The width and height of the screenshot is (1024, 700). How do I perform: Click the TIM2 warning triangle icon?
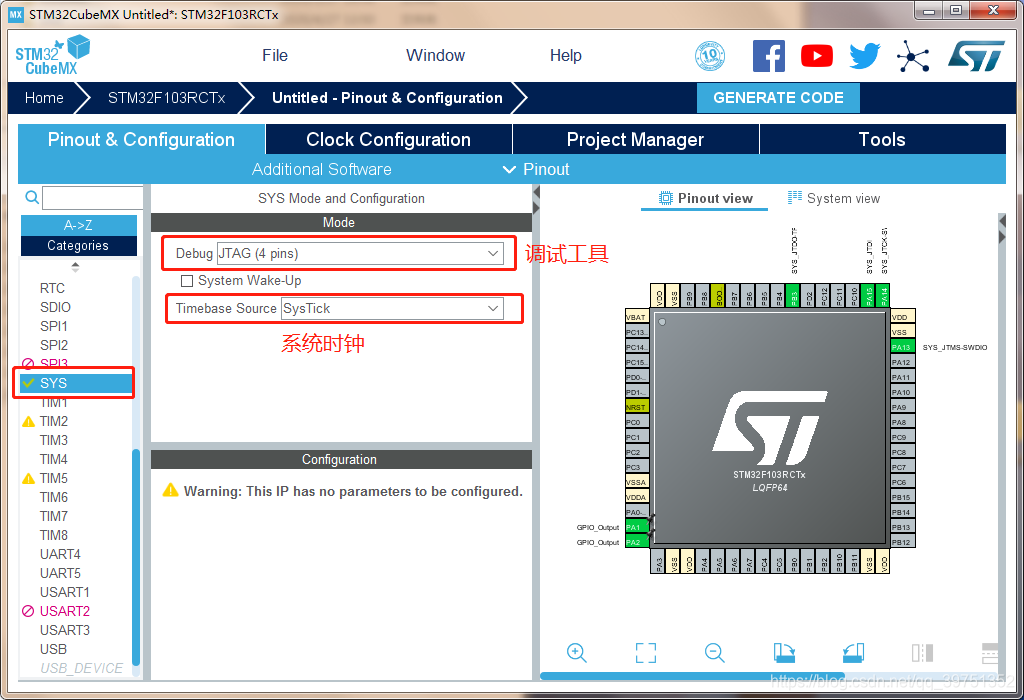pyautogui.click(x=29, y=421)
